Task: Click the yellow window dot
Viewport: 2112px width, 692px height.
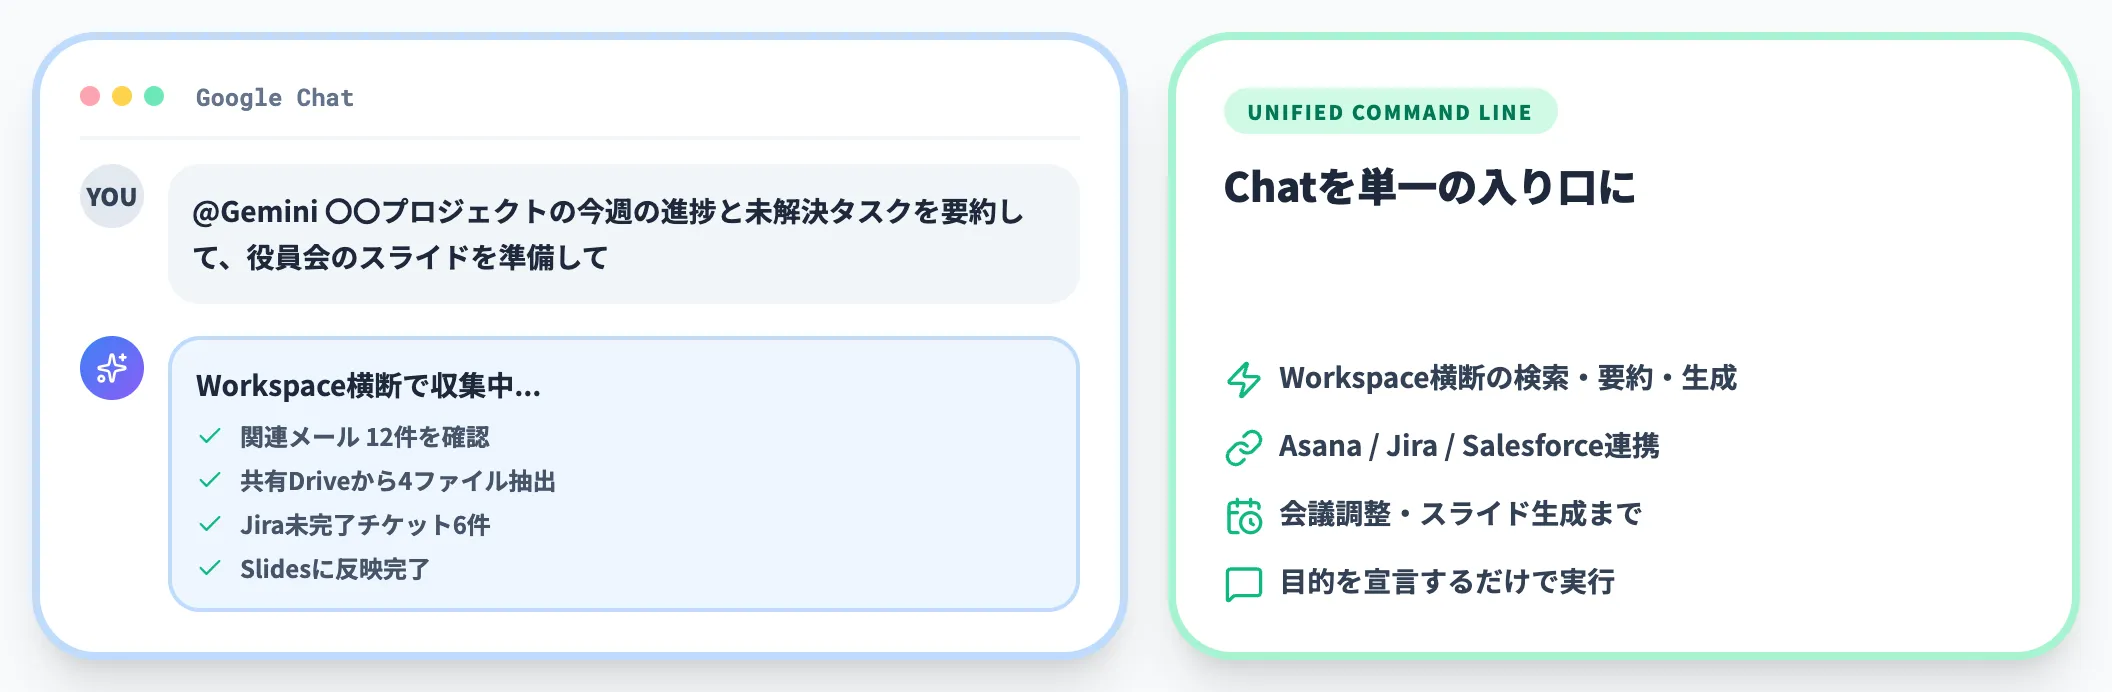Action: point(122,96)
